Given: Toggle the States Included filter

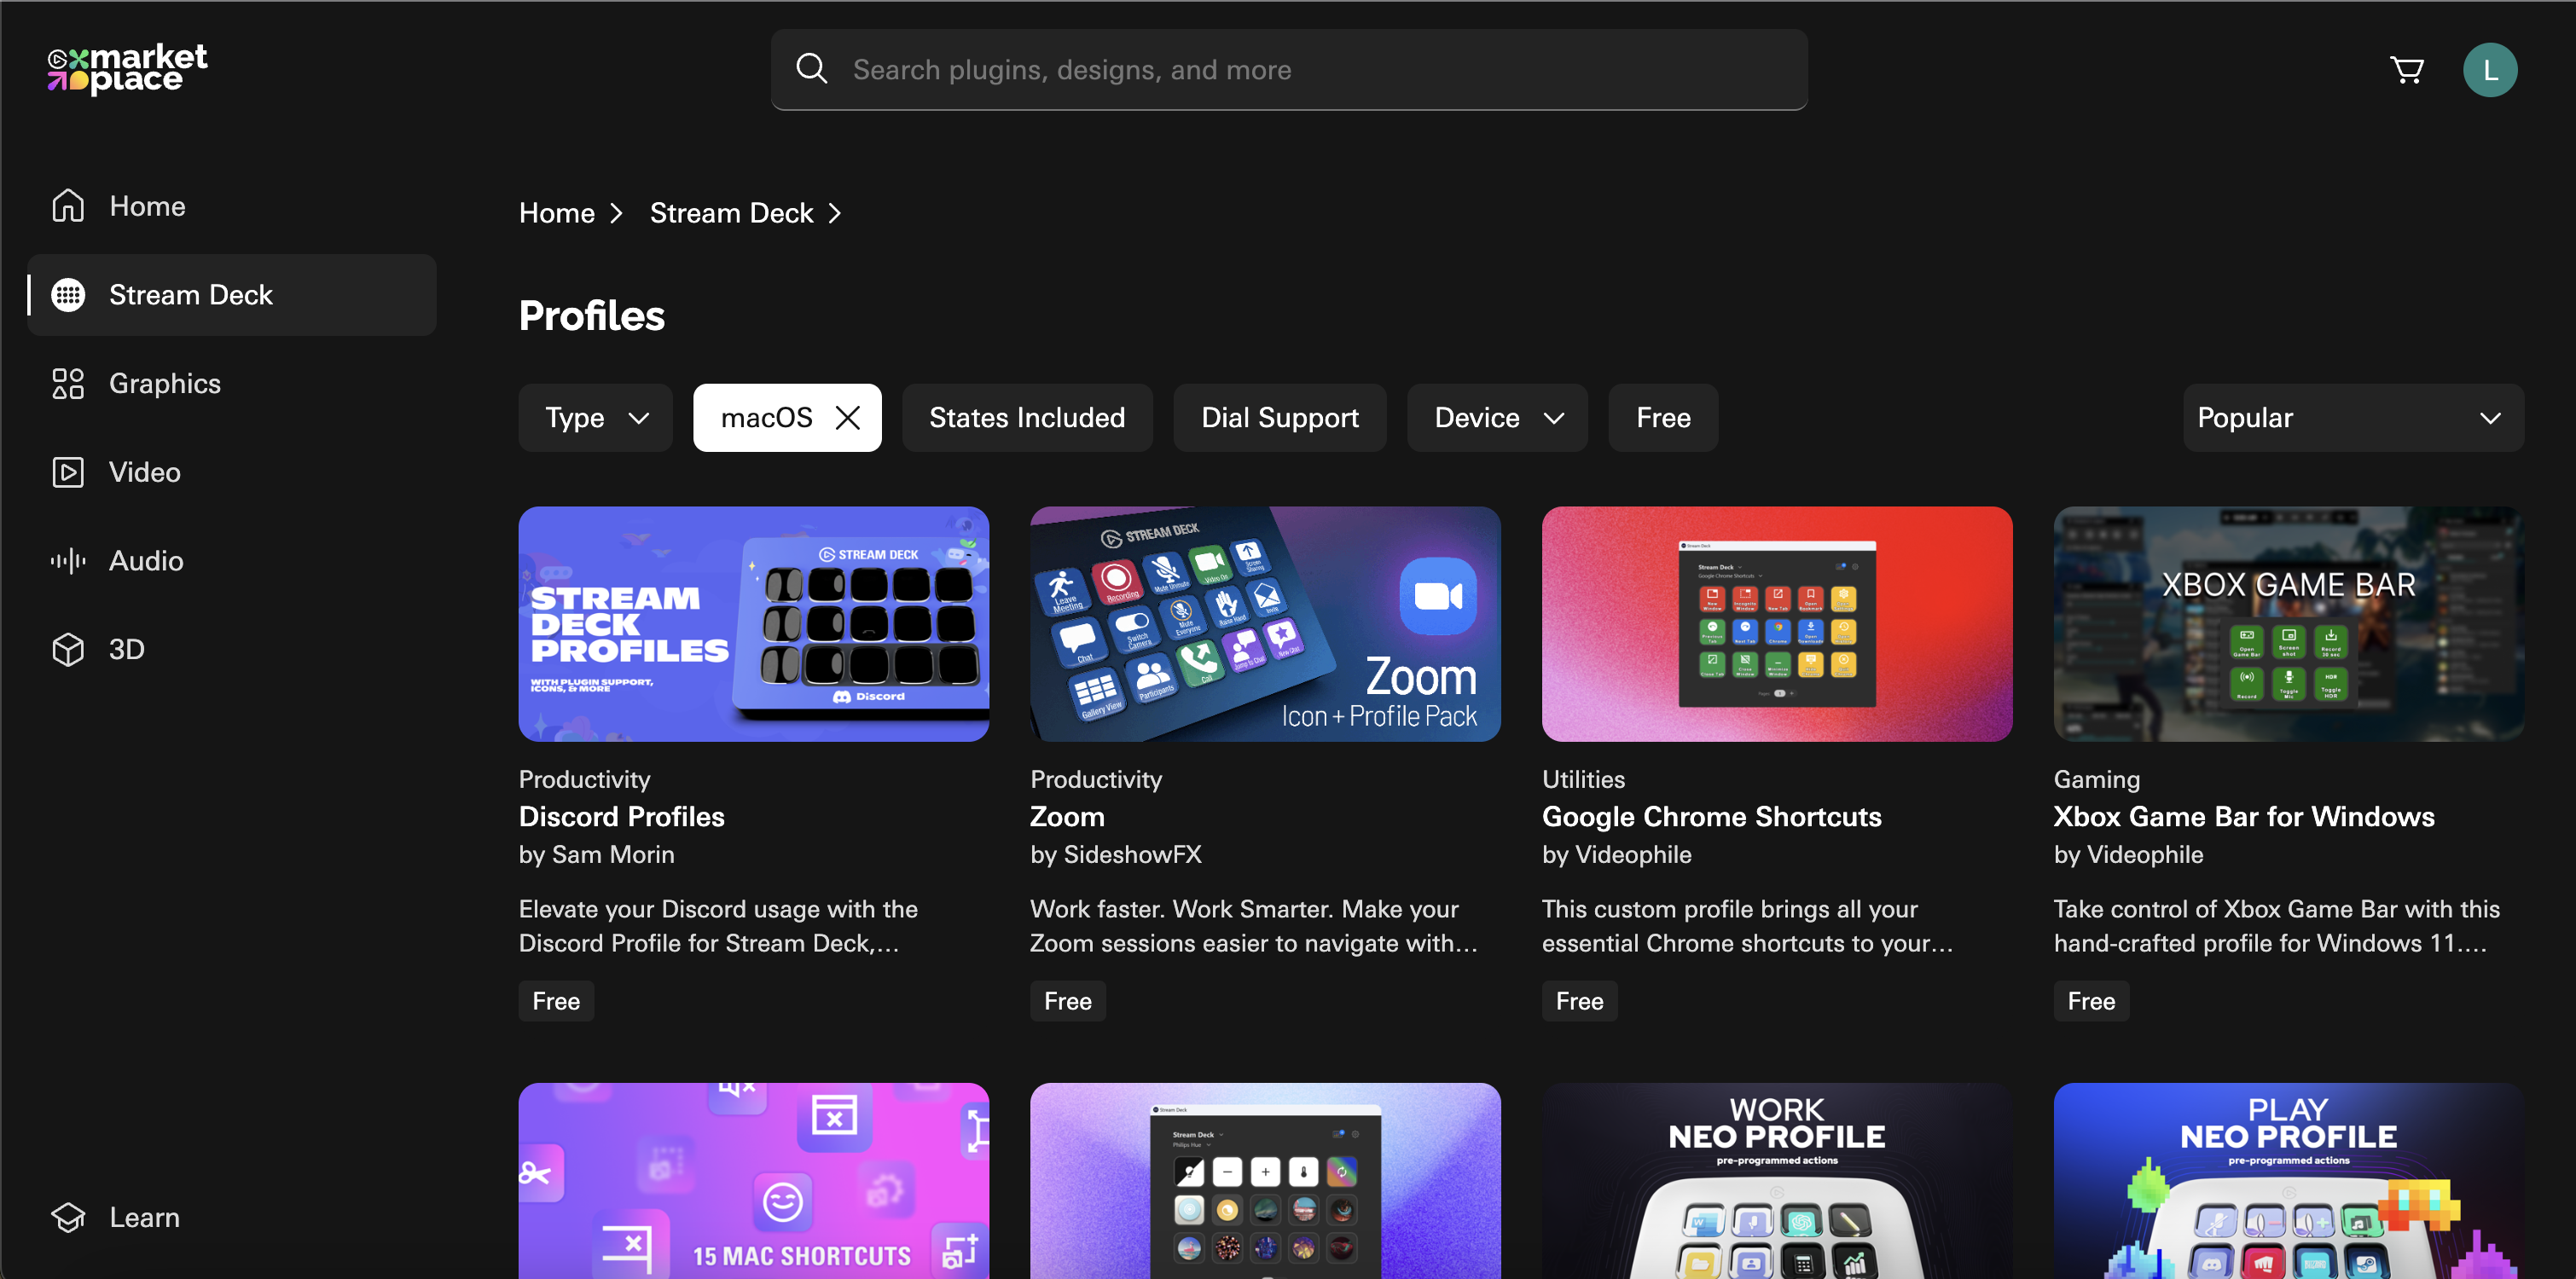Looking at the screenshot, I should pyautogui.click(x=1027, y=417).
